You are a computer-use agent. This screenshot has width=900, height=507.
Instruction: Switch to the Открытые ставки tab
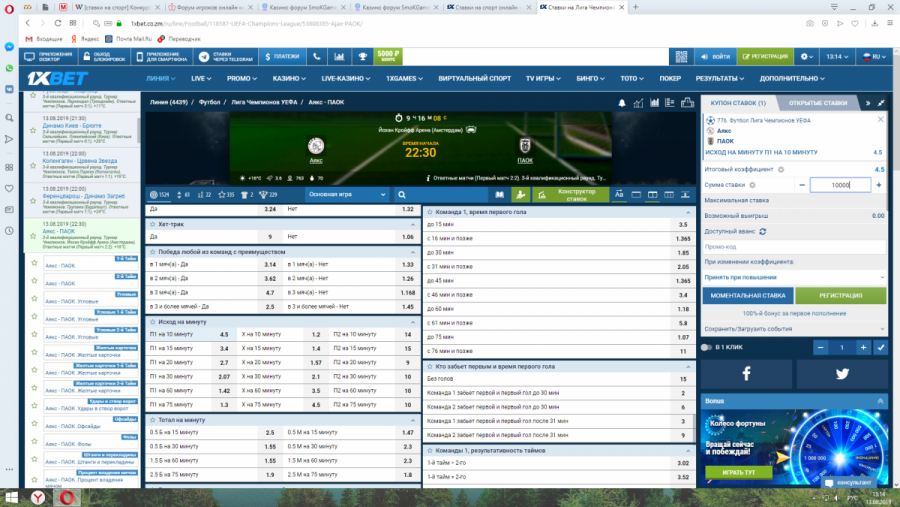pos(817,103)
